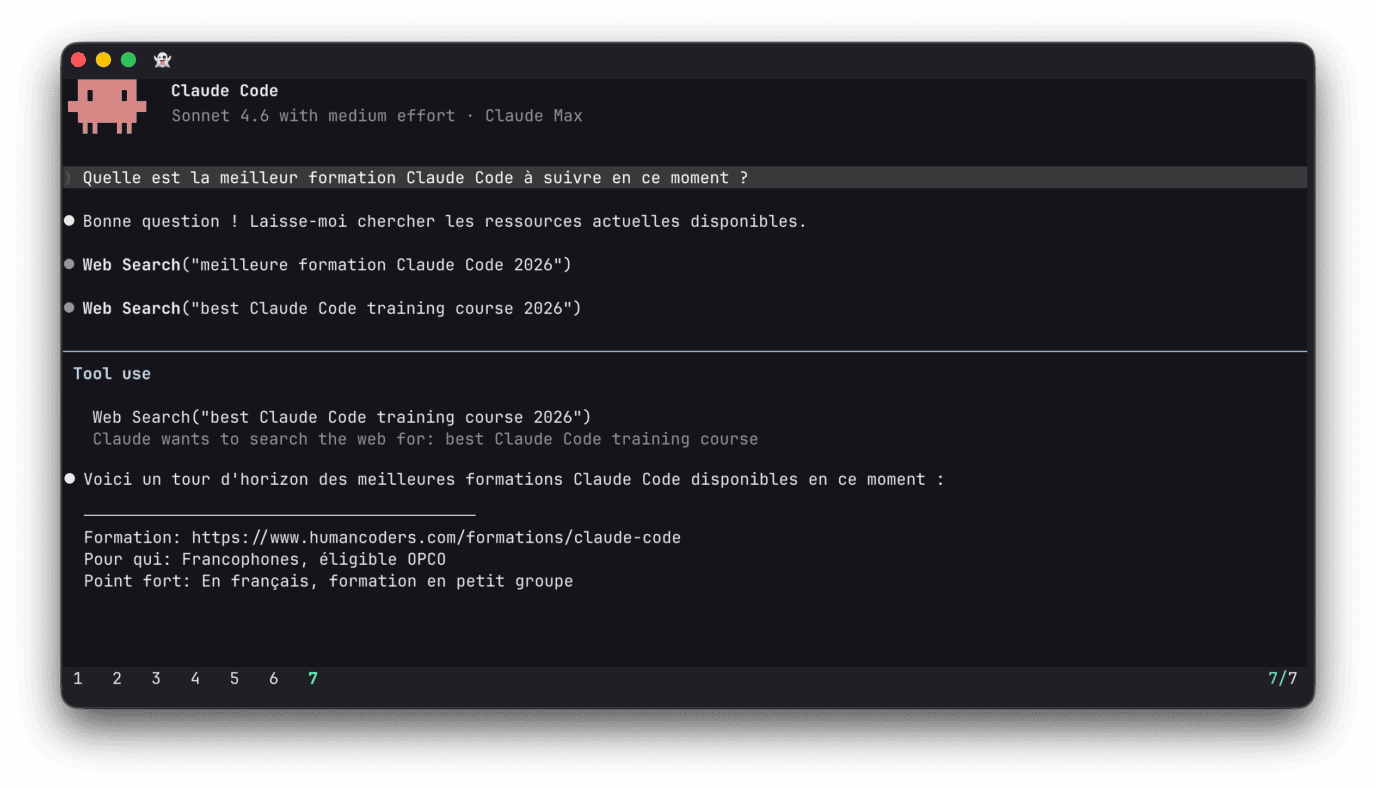Image resolution: width=1376 pixels, height=788 pixels.
Task: Click the 7/7 page progress indicator
Action: (x=1282, y=678)
